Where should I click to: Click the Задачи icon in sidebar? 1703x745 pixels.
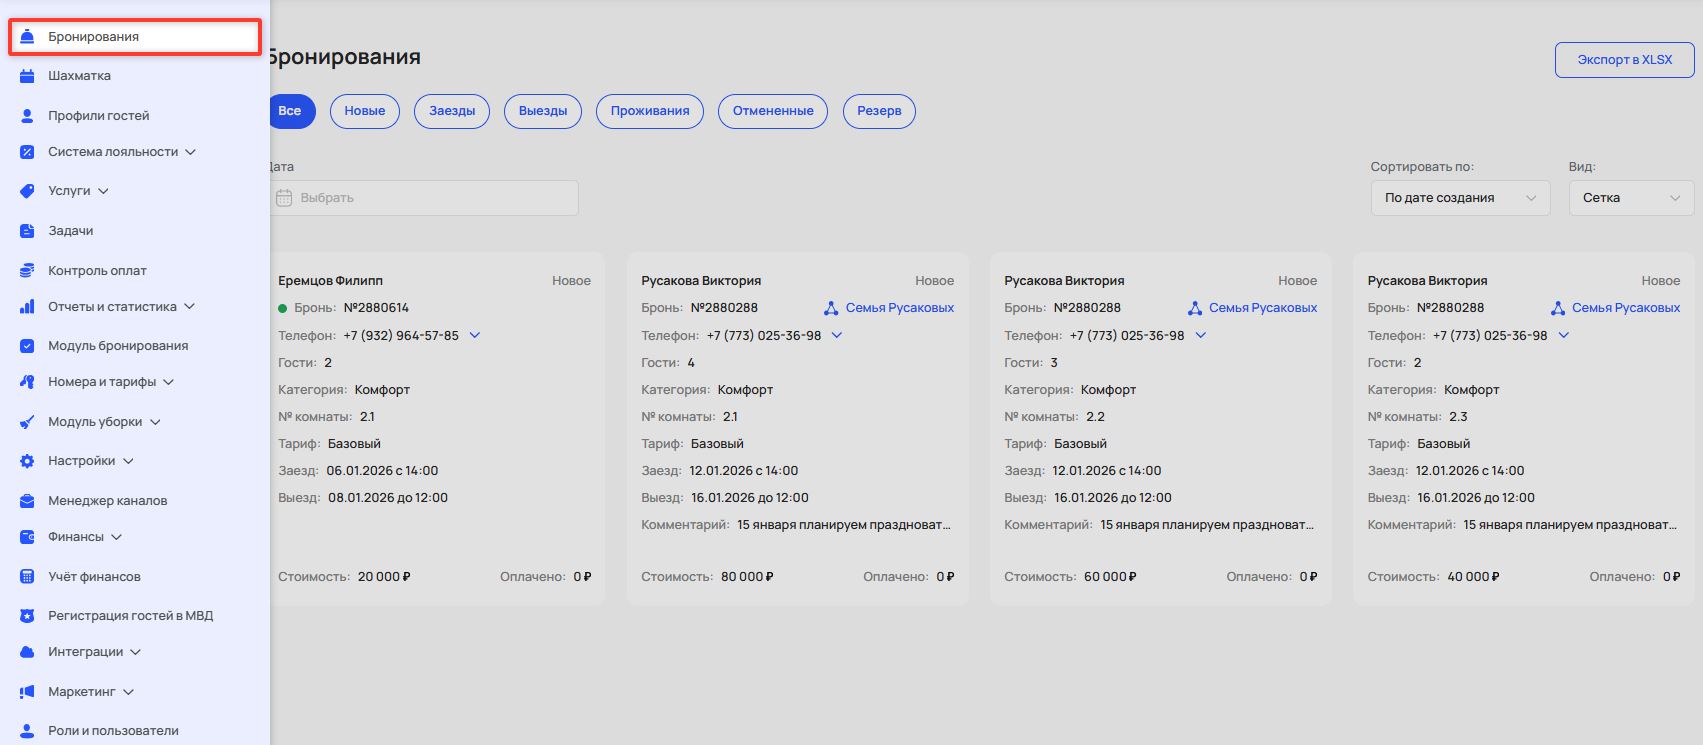tap(27, 231)
